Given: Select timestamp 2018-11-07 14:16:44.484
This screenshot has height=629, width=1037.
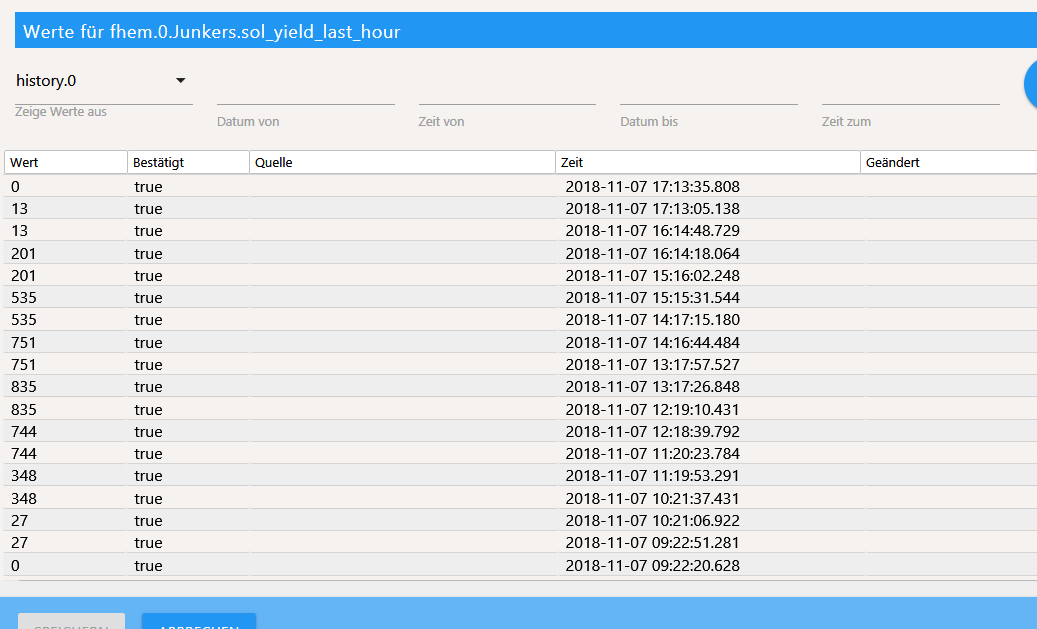Looking at the screenshot, I should [652, 343].
